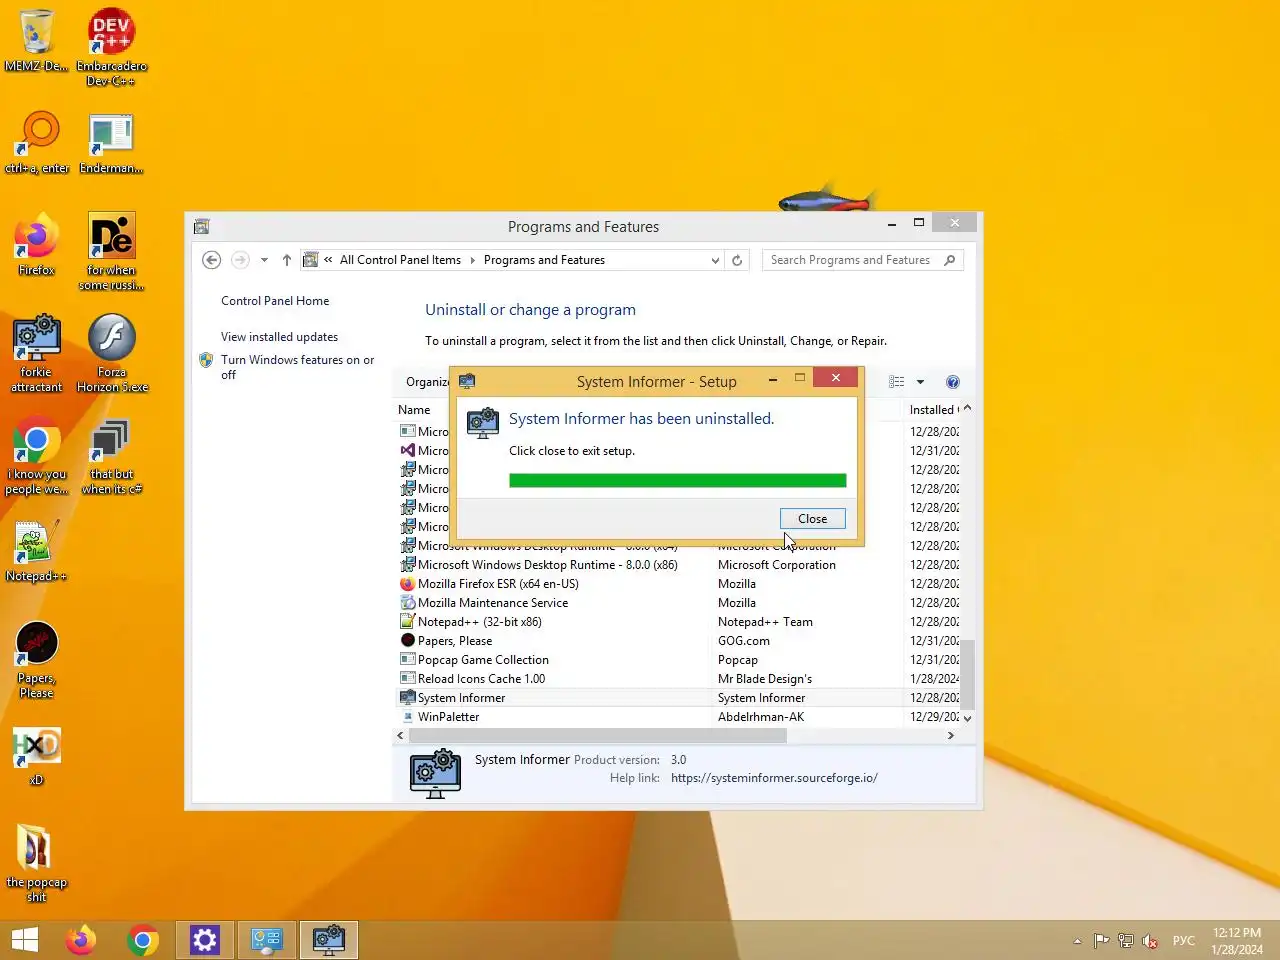Click in Search Programs and Features box
Viewport: 1280px width, 960px height.
coord(862,260)
